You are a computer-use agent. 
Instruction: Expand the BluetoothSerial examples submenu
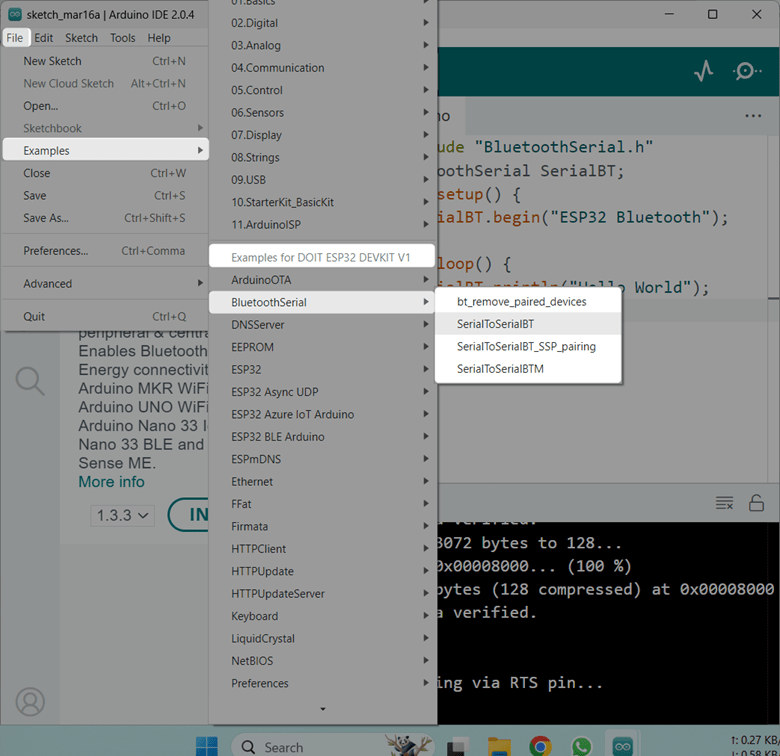pyautogui.click(x=322, y=302)
